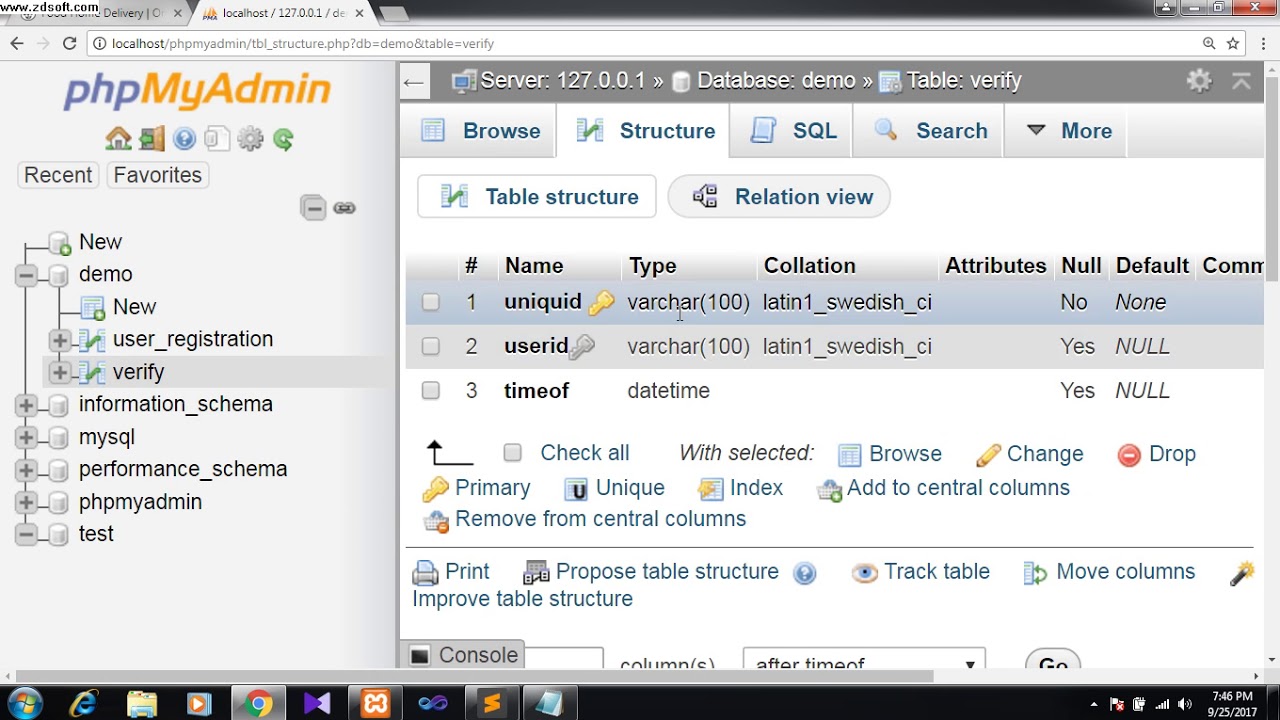Open the navigation panel settings gear
Screen dimensions: 1280x720
click(x=250, y=139)
